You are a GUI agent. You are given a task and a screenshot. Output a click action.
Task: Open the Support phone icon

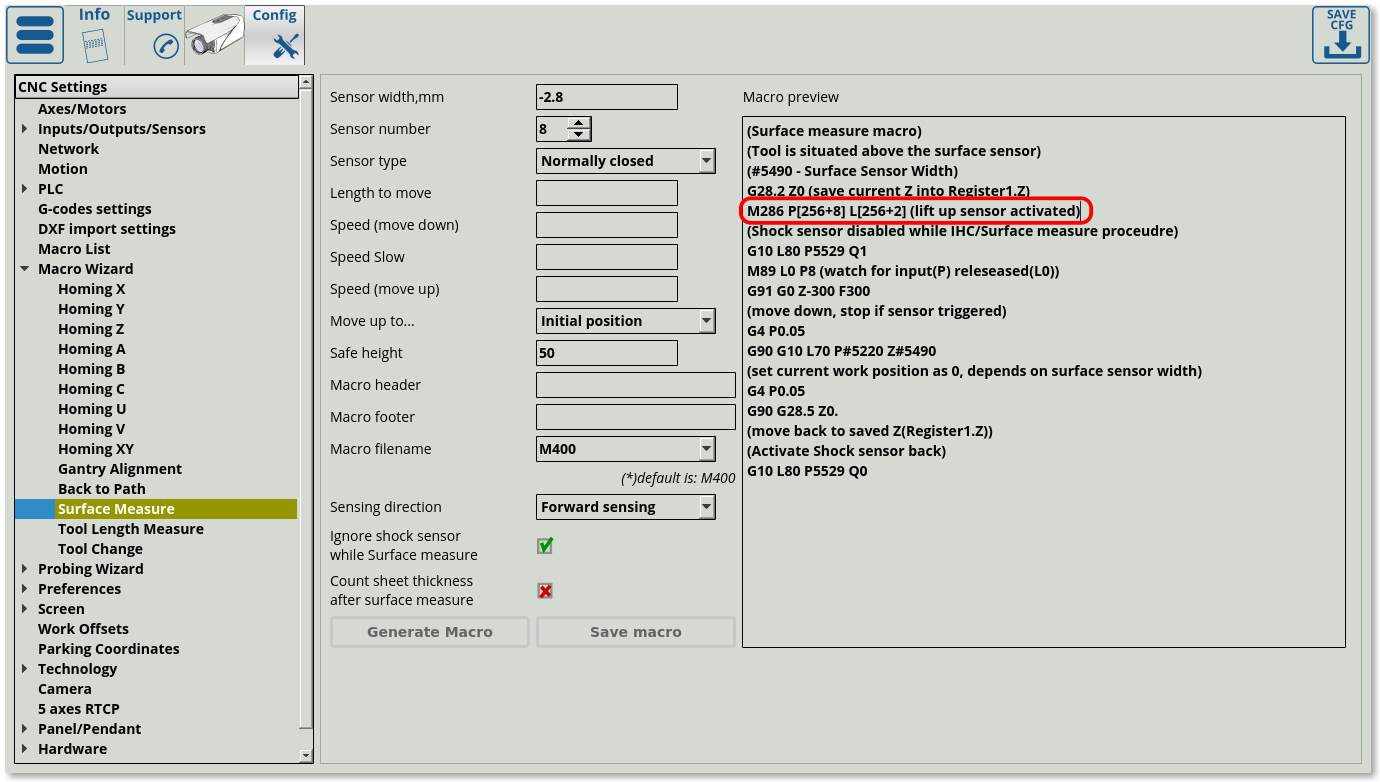pos(165,46)
